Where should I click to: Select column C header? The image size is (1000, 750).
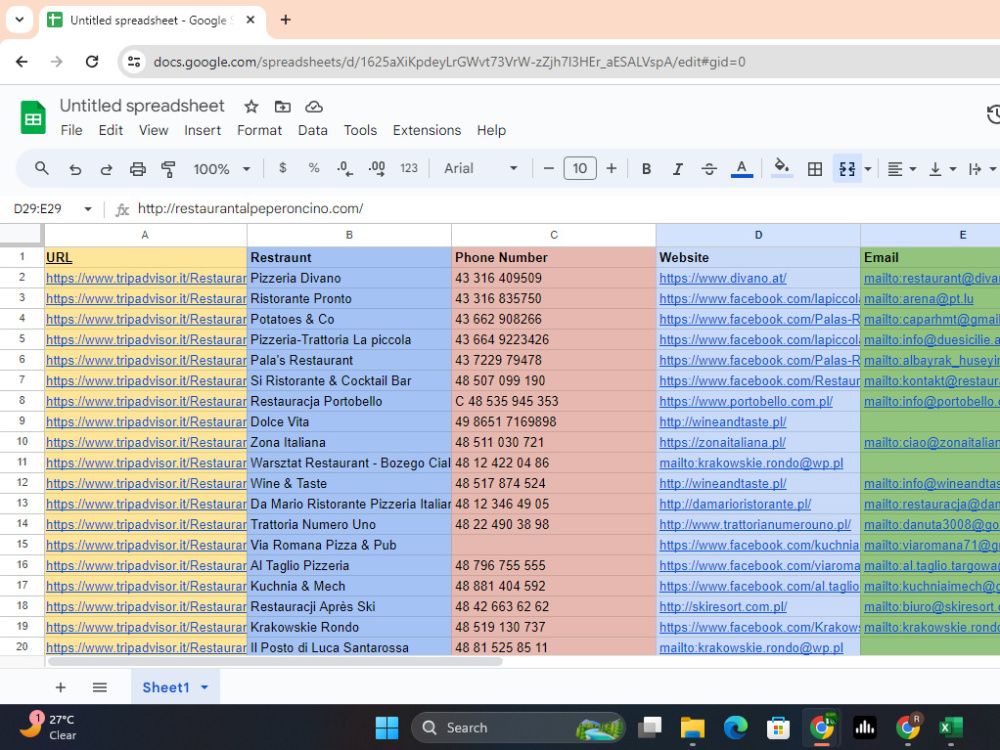pos(554,235)
